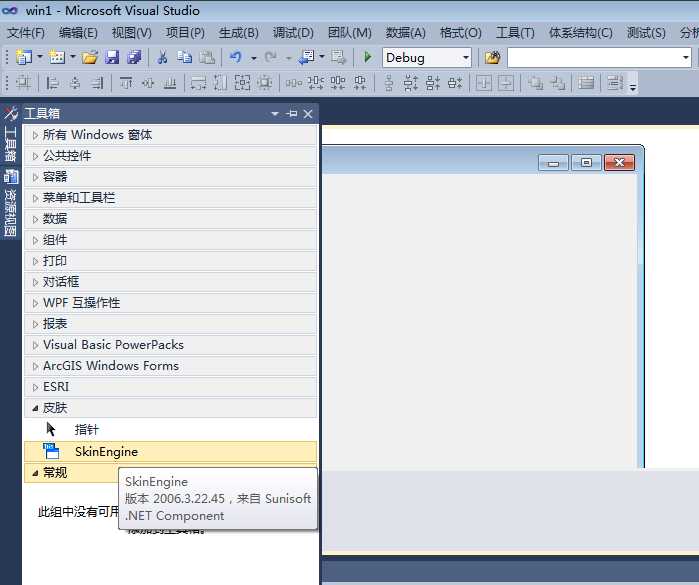Undo the last action
699x585 pixels.
tap(236, 57)
